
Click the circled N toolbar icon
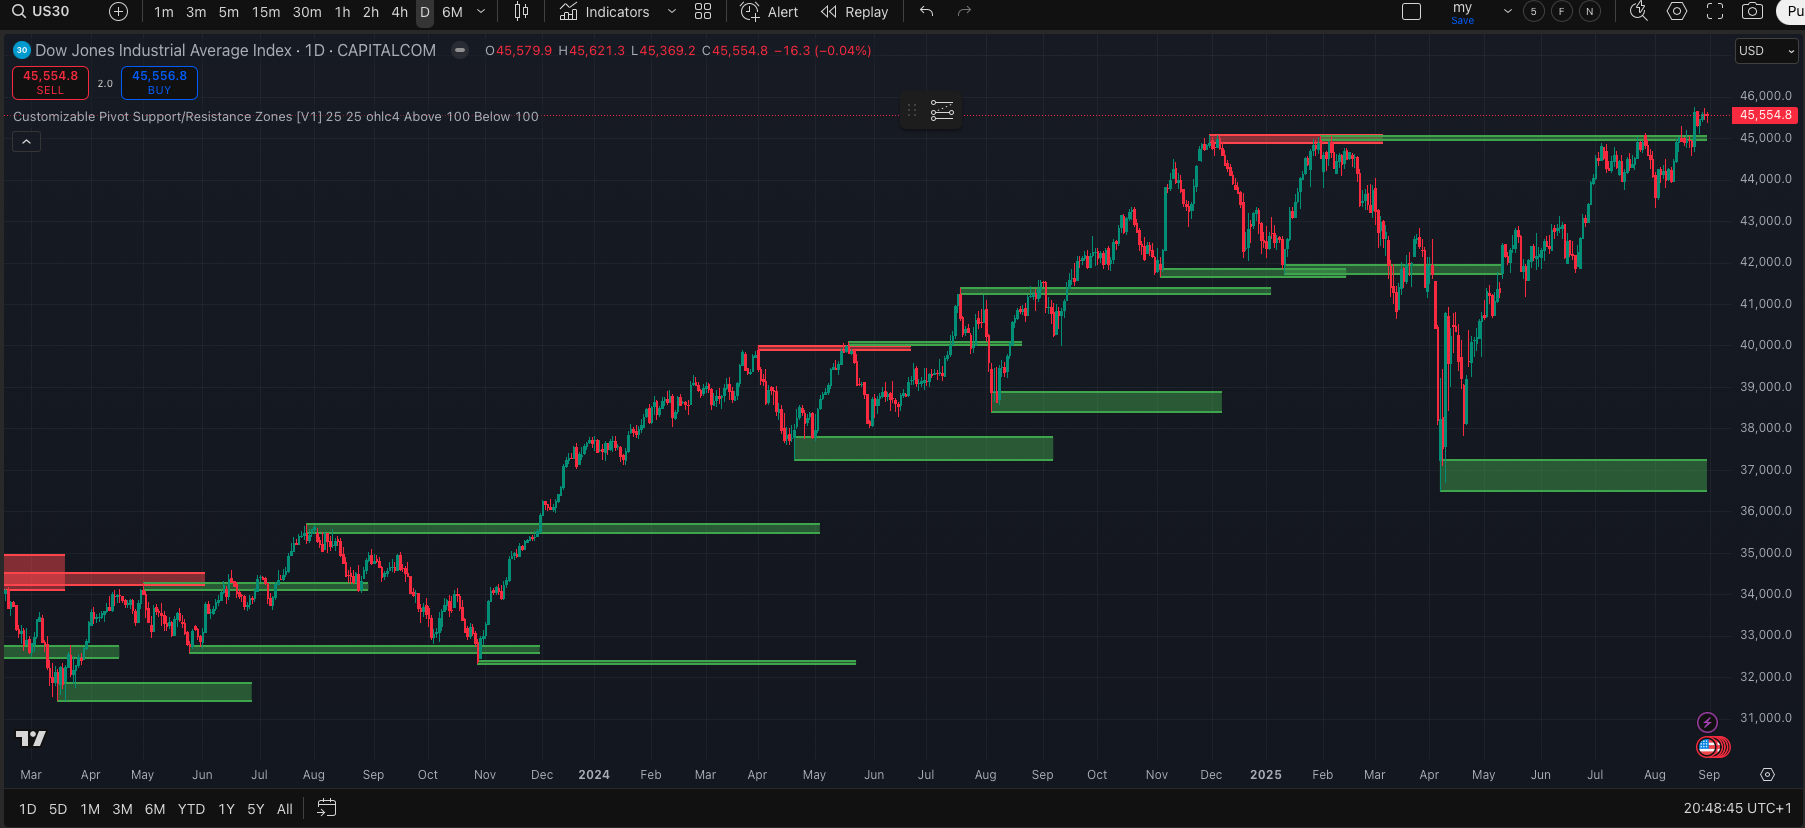tap(1590, 12)
